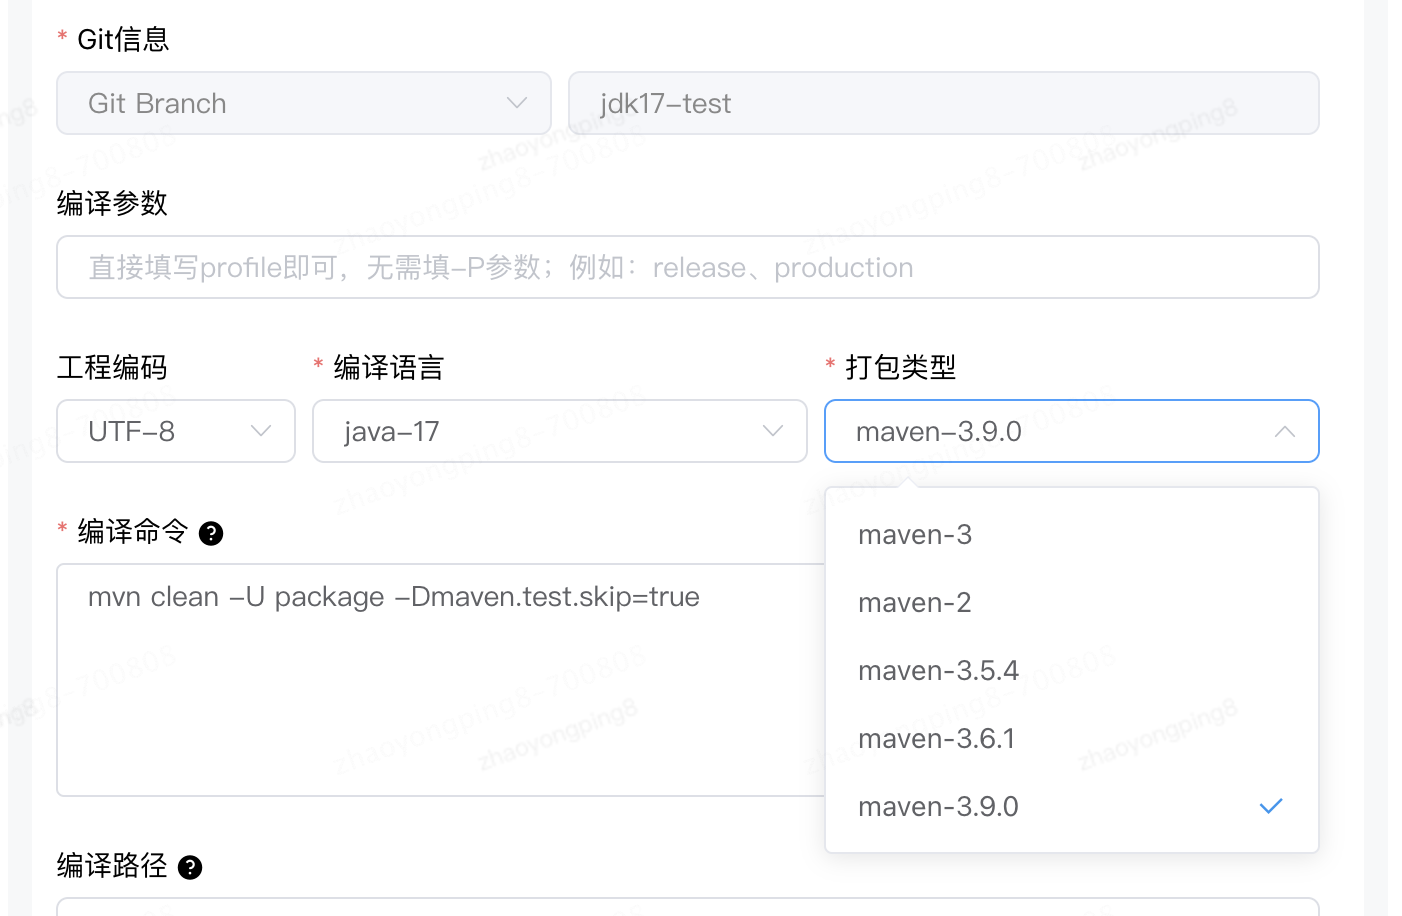Choose maven-3.5.4 option
1402x916 pixels.
click(x=1072, y=670)
